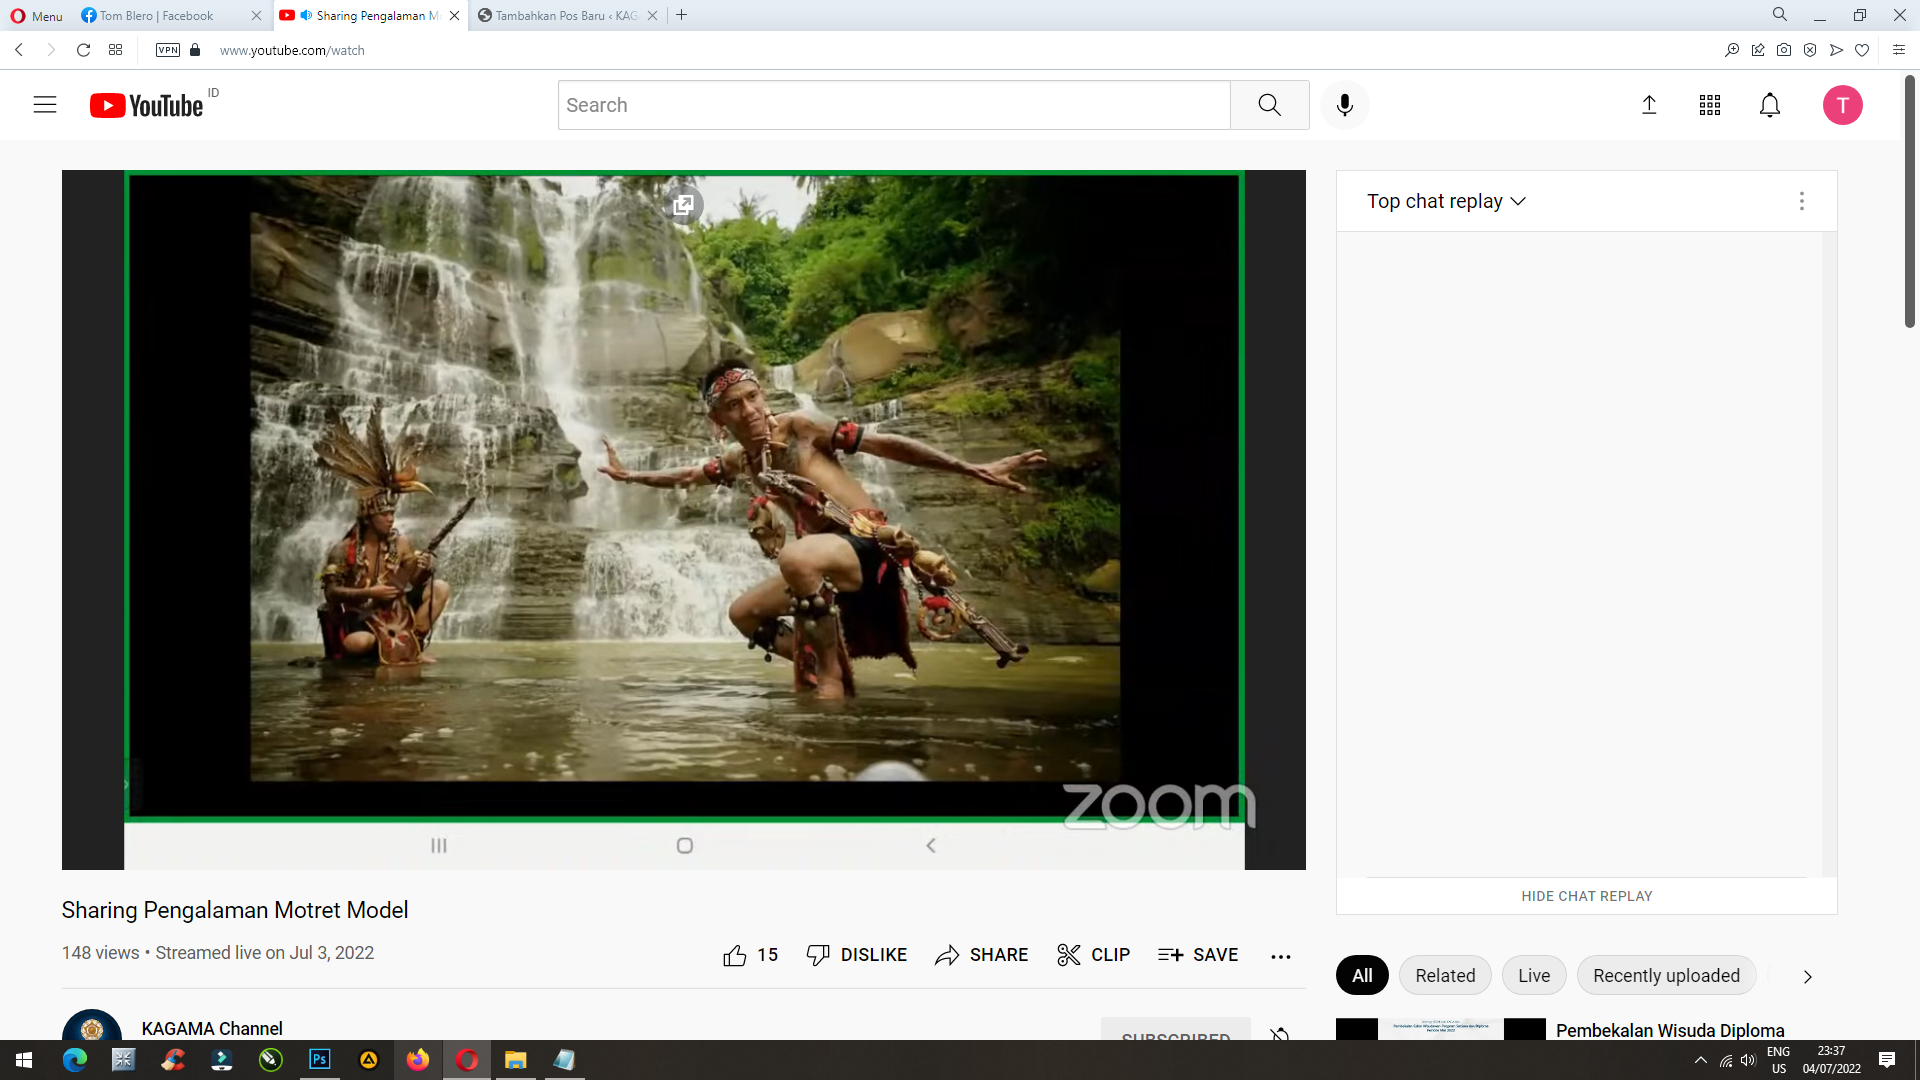Click the CLIP scissors button
1920x1080 pixels.
[x=1094, y=955]
